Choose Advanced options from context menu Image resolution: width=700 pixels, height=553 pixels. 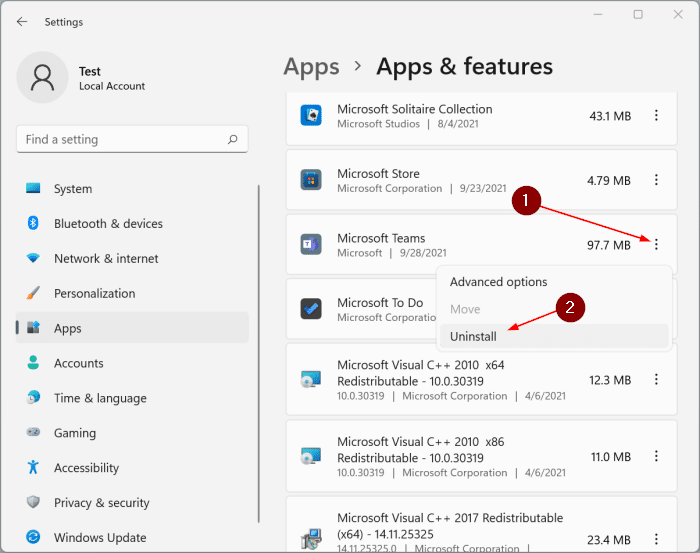coord(554,282)
